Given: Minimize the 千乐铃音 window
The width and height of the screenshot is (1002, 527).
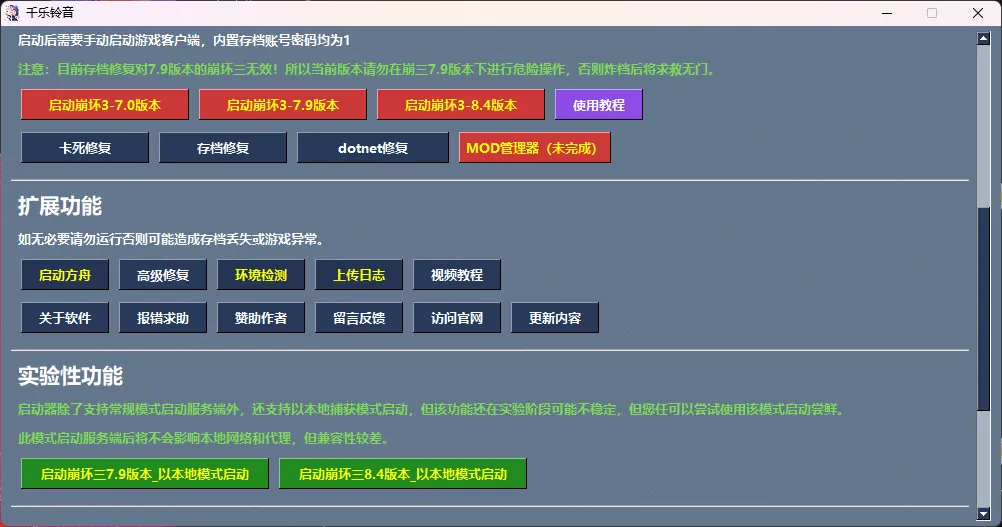Looking at the screenshot, I should (x=887, y=13).
